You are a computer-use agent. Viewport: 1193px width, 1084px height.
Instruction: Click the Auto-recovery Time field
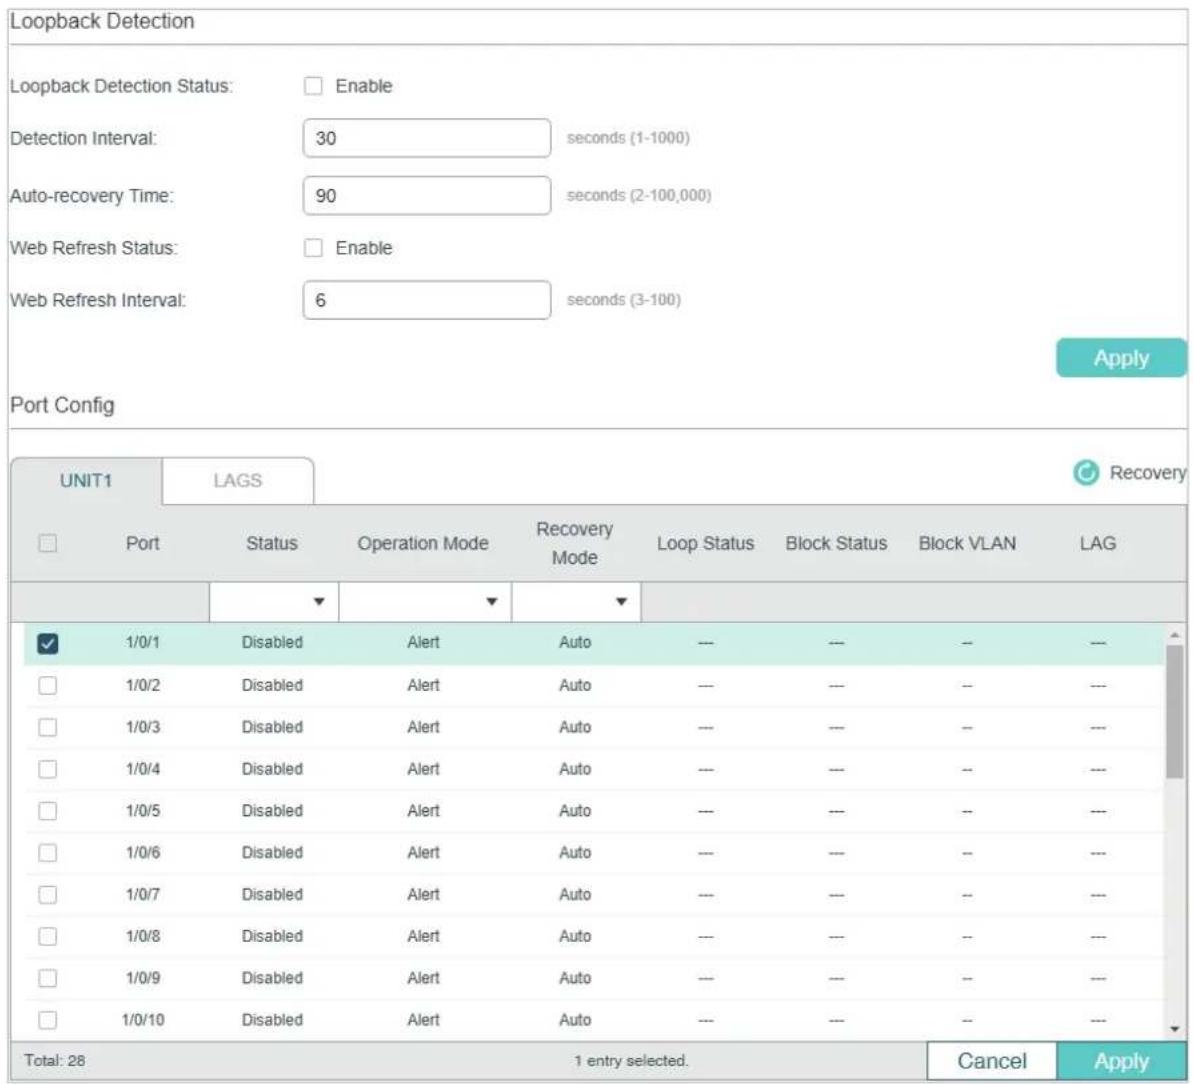427,196
